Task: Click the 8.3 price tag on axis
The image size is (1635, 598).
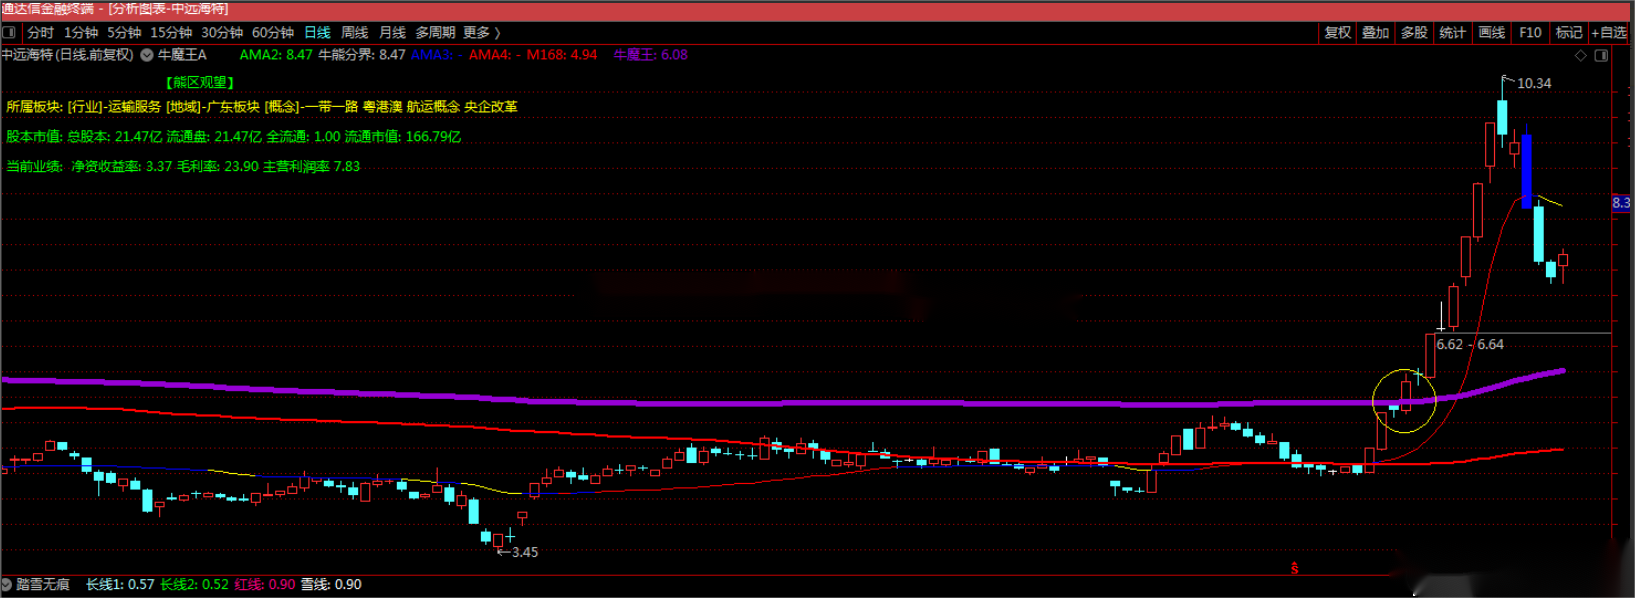Action: click(x=1621, y=203)
